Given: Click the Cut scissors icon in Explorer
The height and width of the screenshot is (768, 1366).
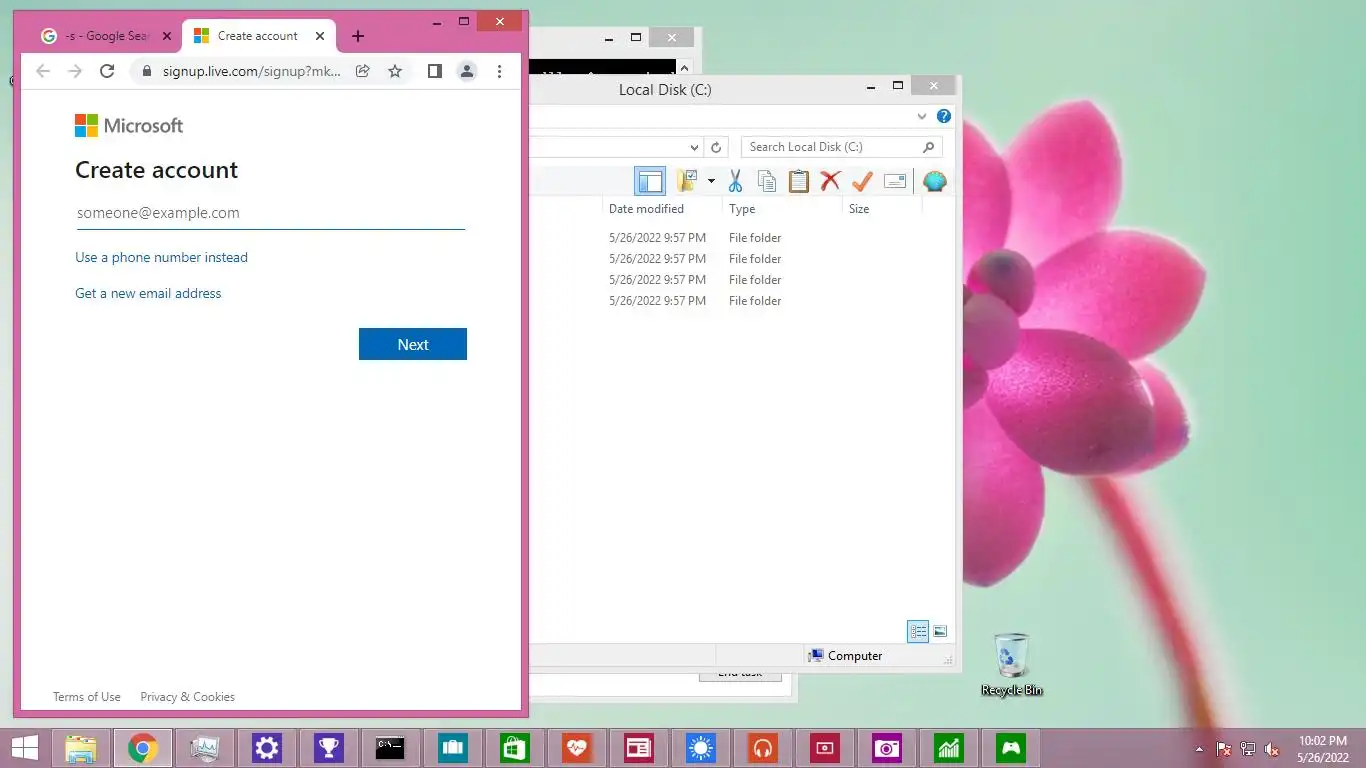Looking at the screenshot, I should (735, 181).
